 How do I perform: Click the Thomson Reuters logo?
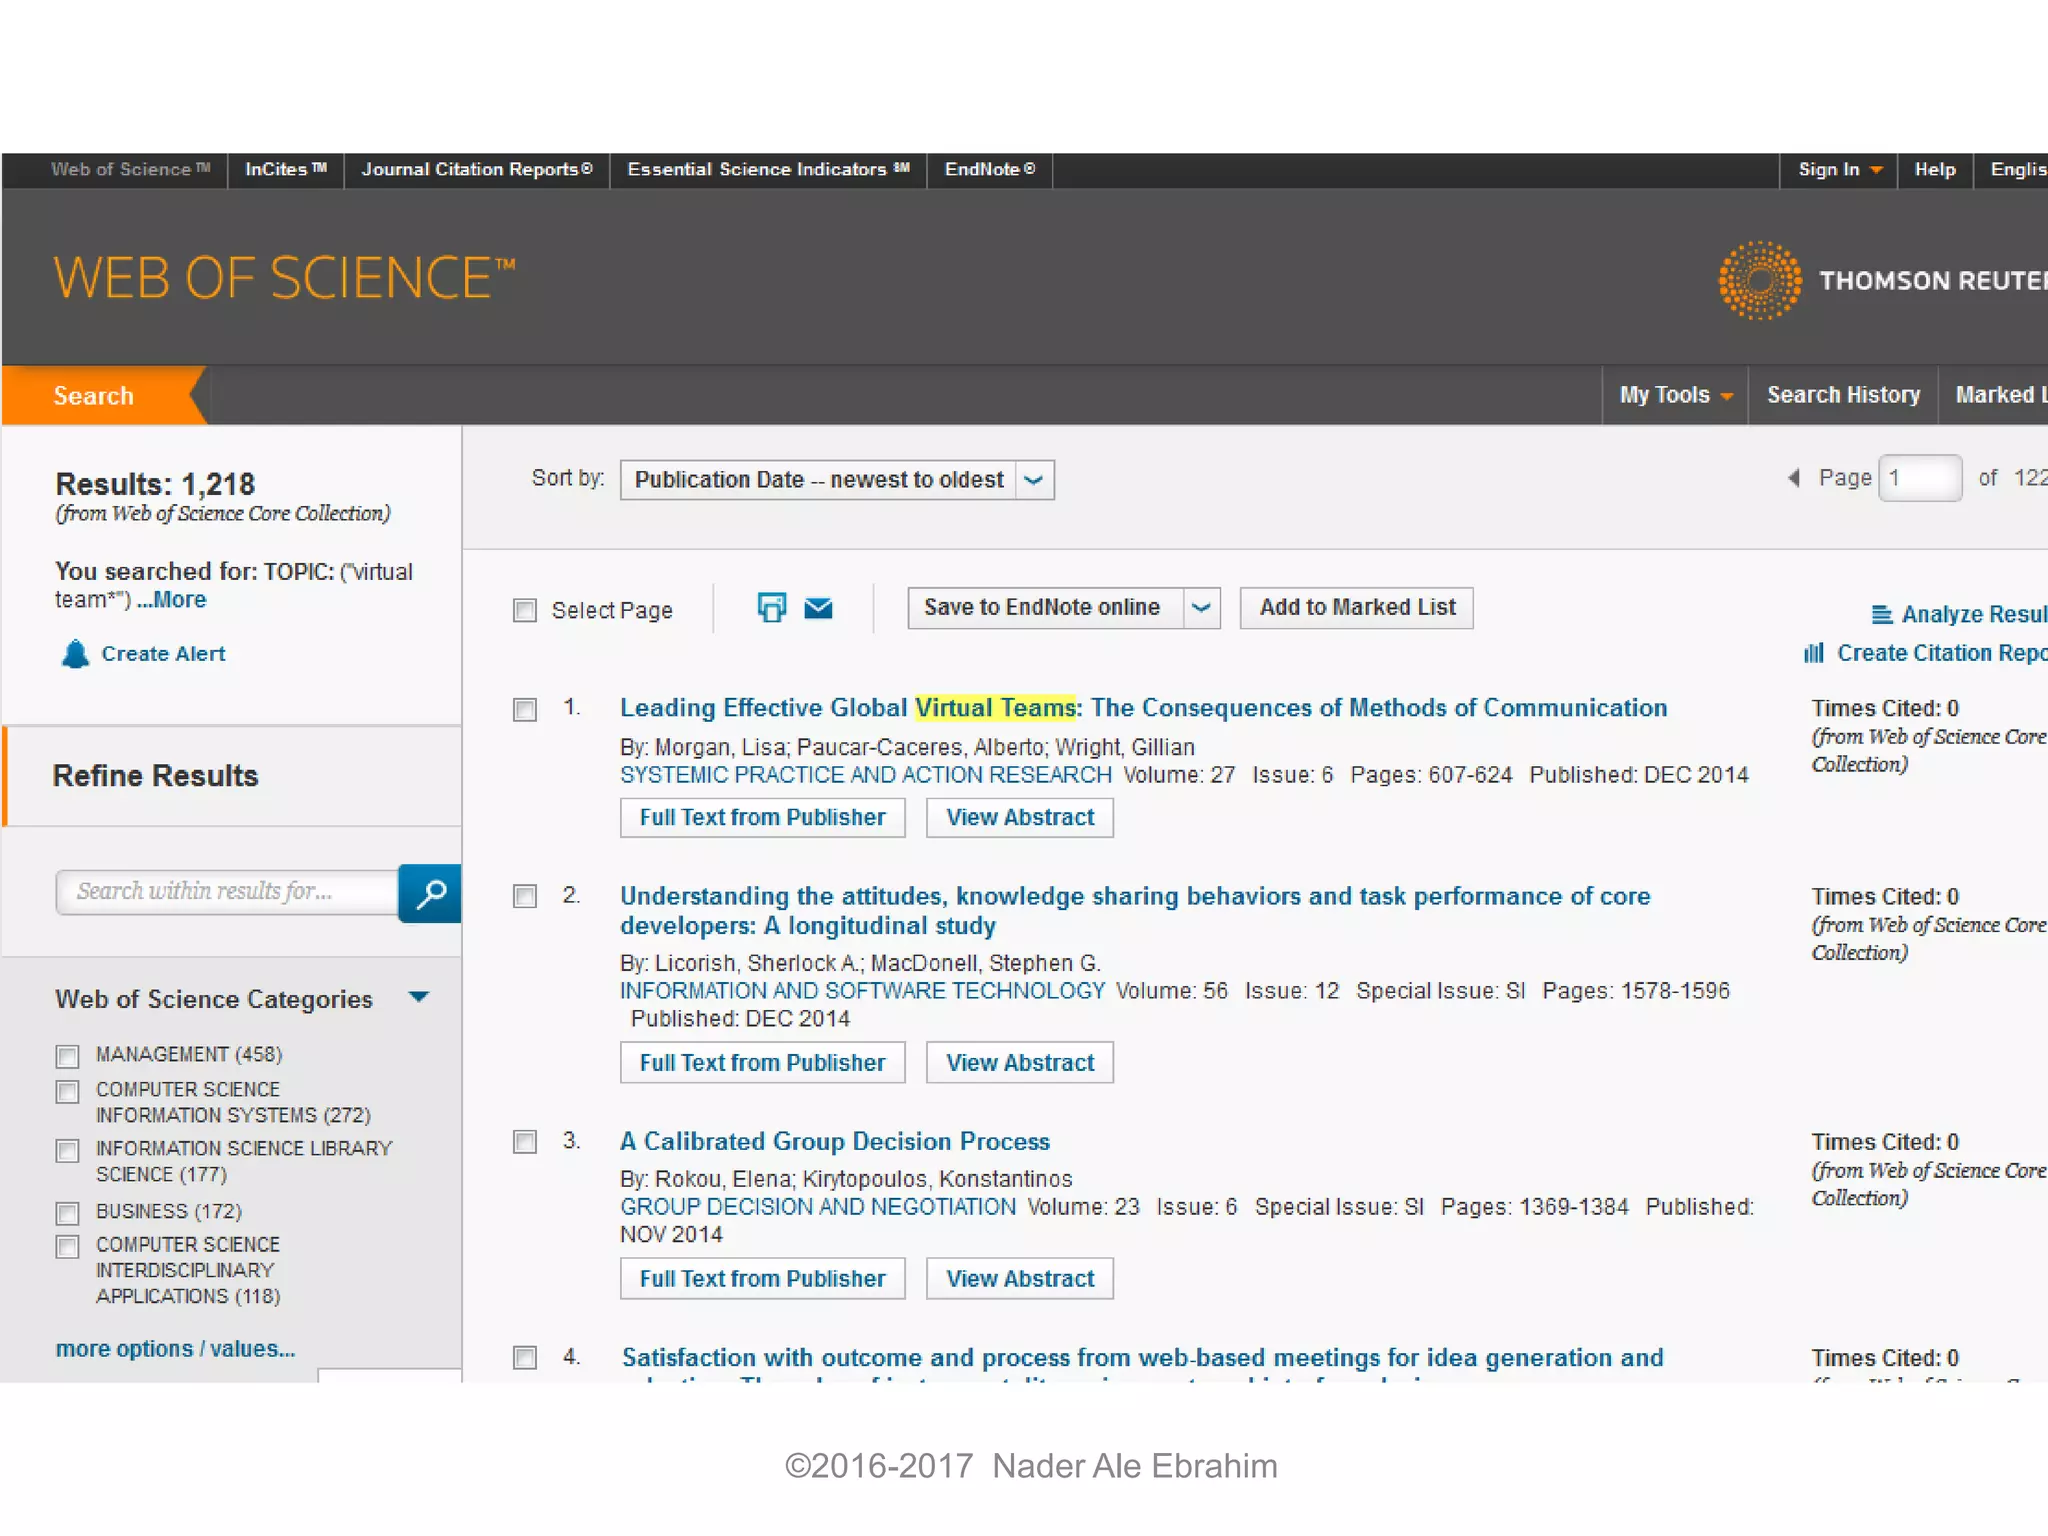1760,280
